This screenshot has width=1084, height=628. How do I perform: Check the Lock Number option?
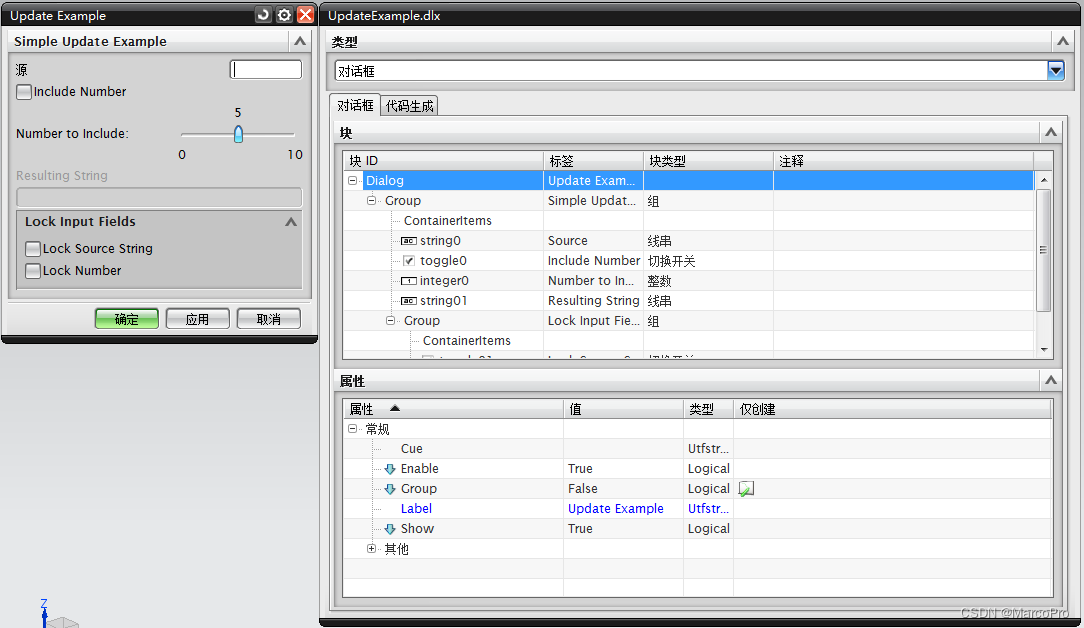point(32,270)
